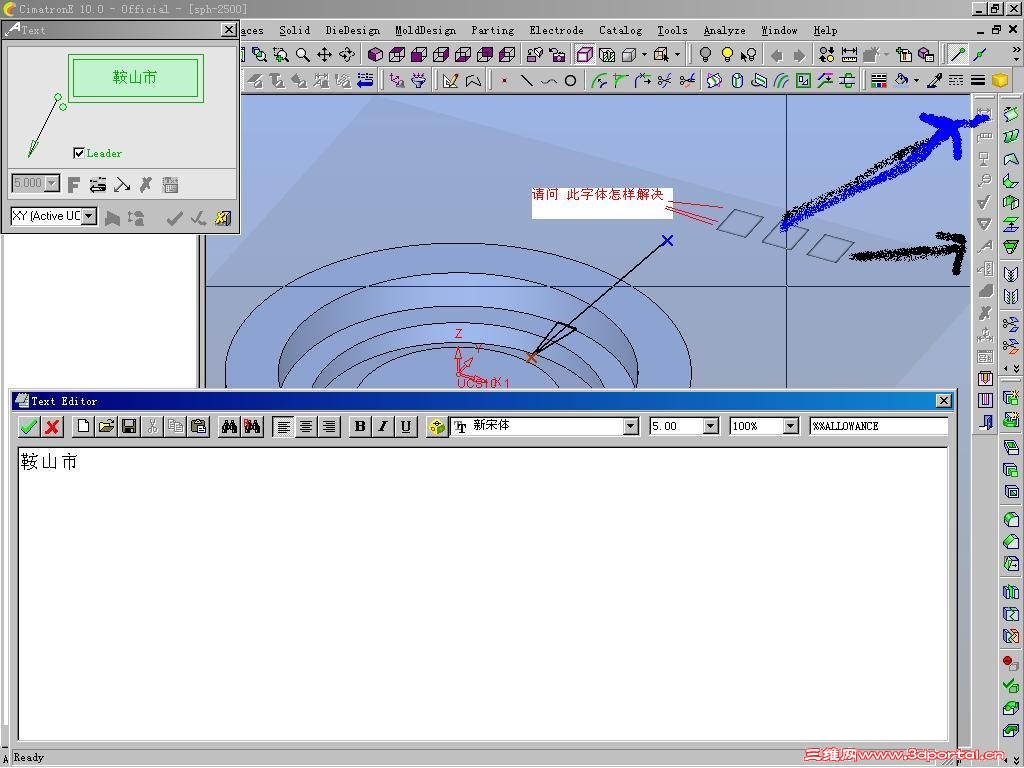The height and width of the screenshot is (768, 1024).
Task: Paste clipboard icon in Text Editor toolbar
Action: tap(199, 426)
